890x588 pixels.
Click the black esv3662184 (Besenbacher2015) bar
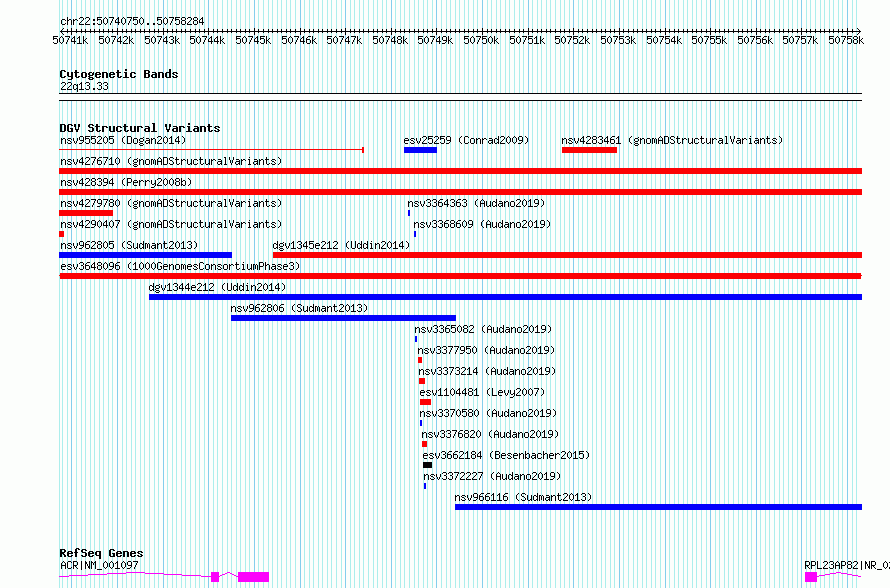[x=427, y=465]
